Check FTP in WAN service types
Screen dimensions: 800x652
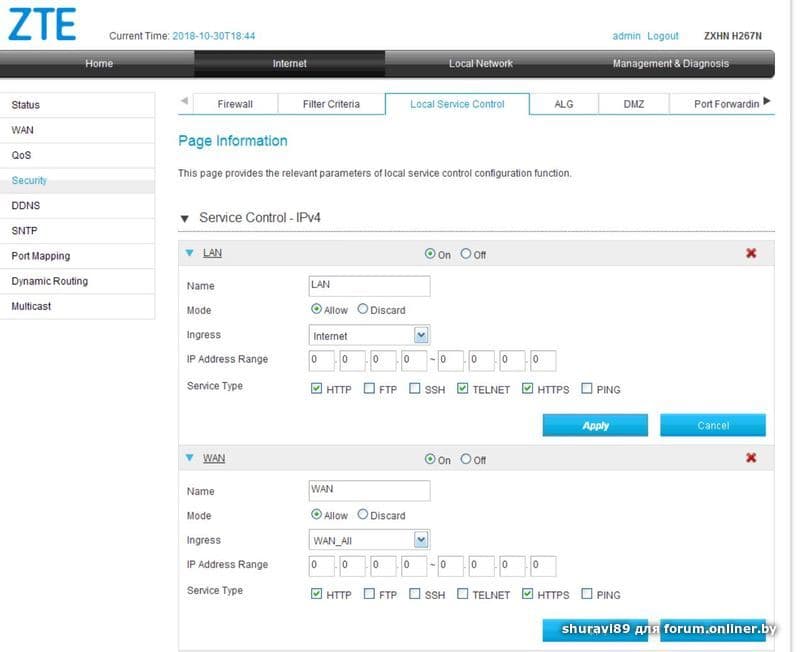(x=369, y=594)
